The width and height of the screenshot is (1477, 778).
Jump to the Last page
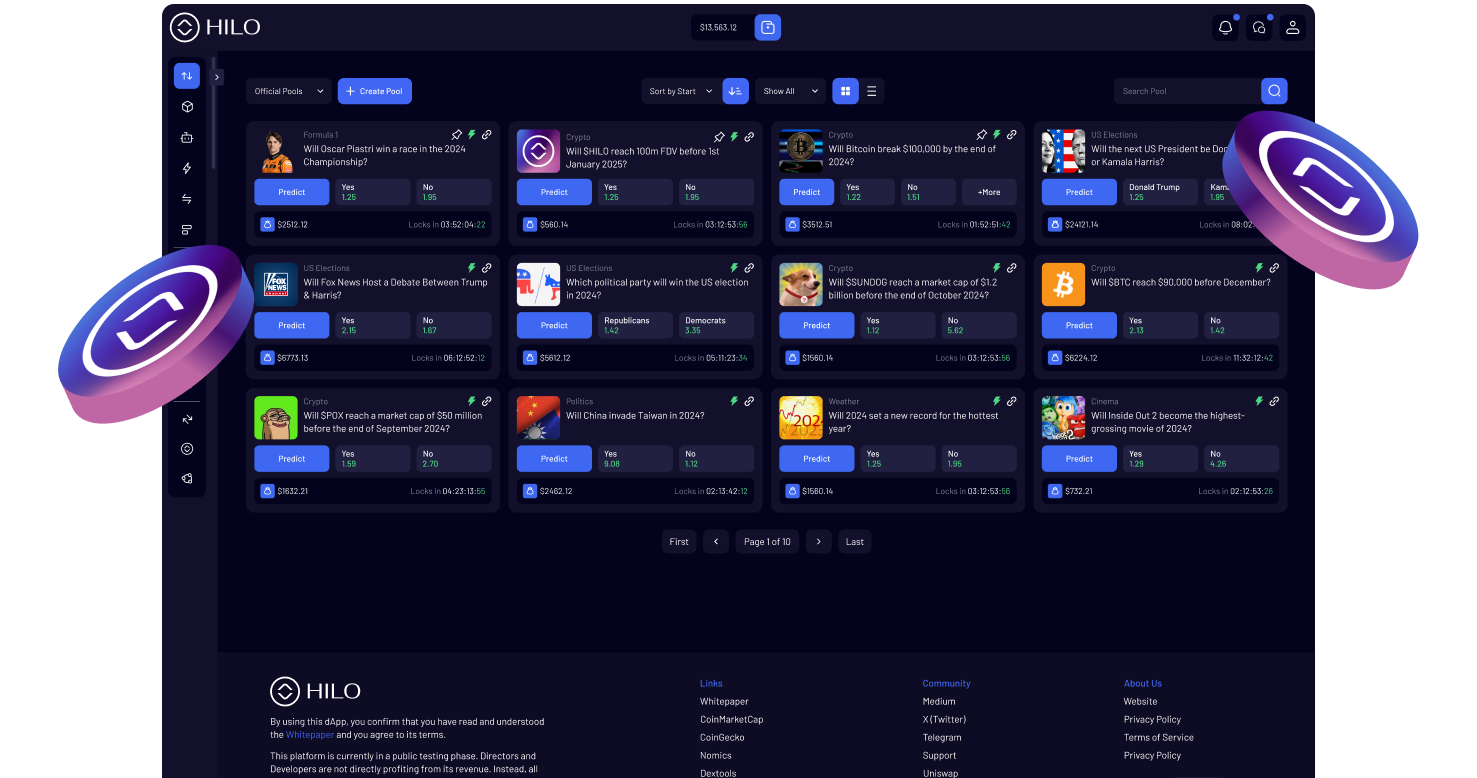coord(855,542)
